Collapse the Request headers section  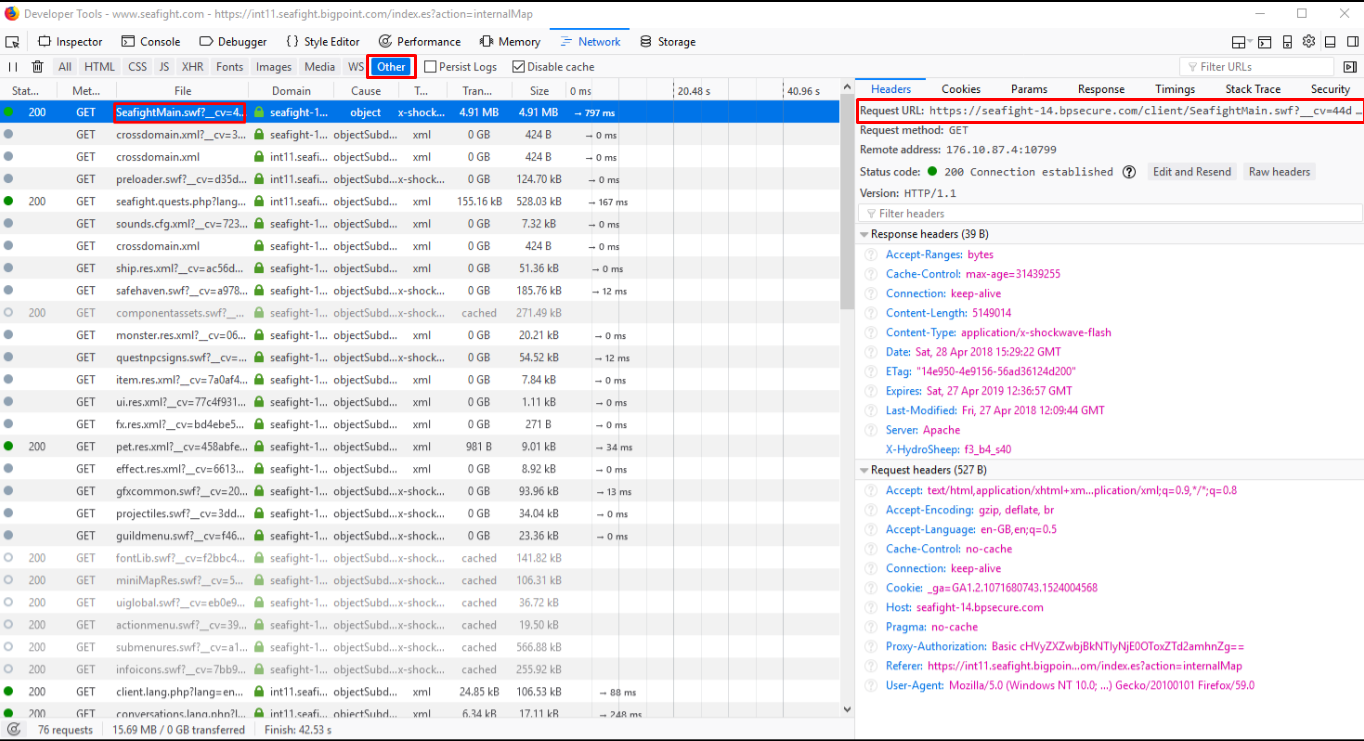[x=865, y=470]
